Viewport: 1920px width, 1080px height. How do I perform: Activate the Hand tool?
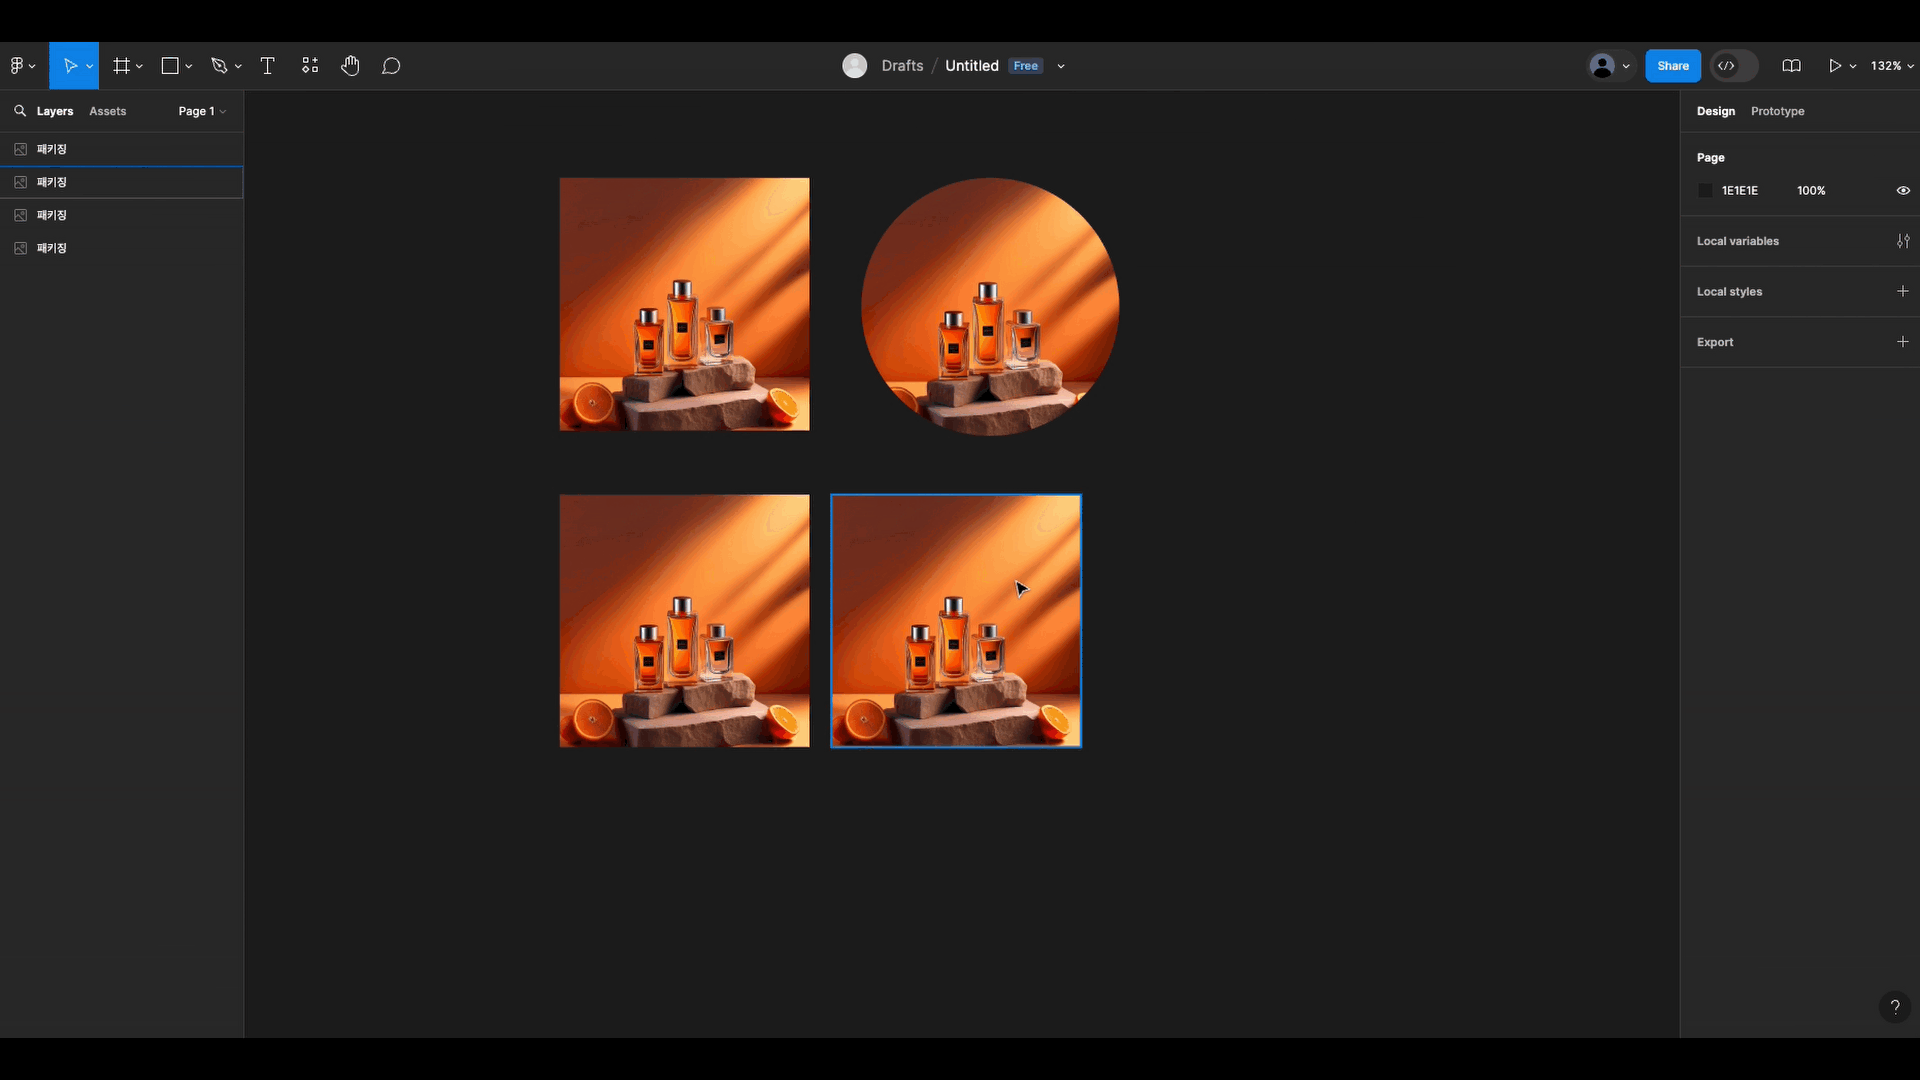click(350, 66)
